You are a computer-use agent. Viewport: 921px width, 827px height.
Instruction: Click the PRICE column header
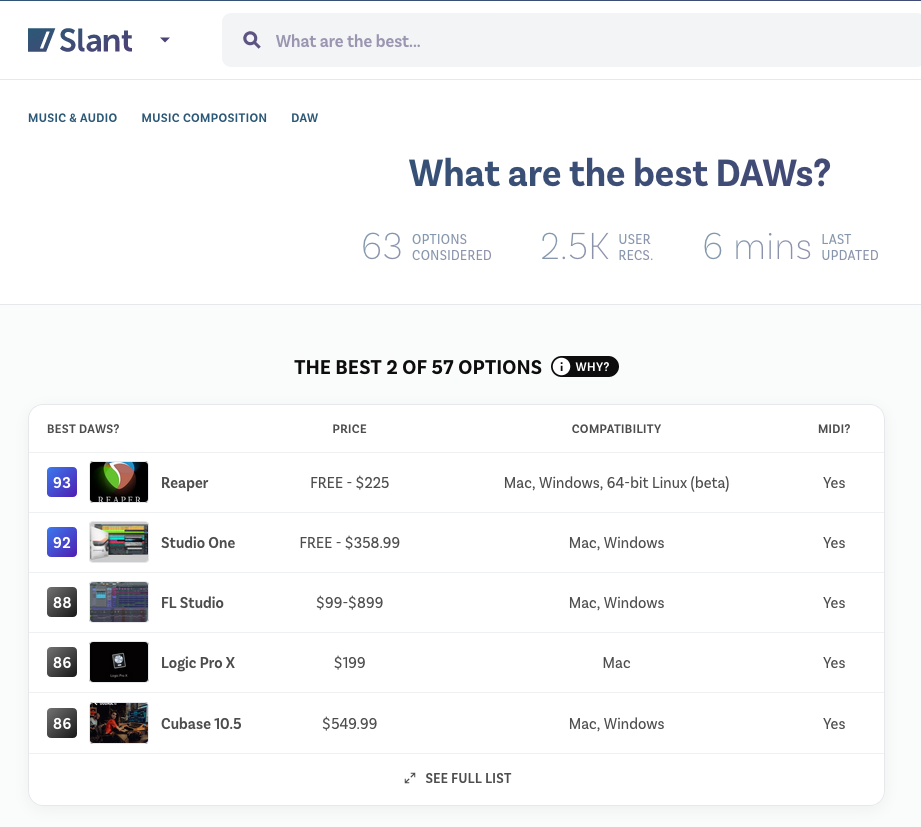point(349,429)
